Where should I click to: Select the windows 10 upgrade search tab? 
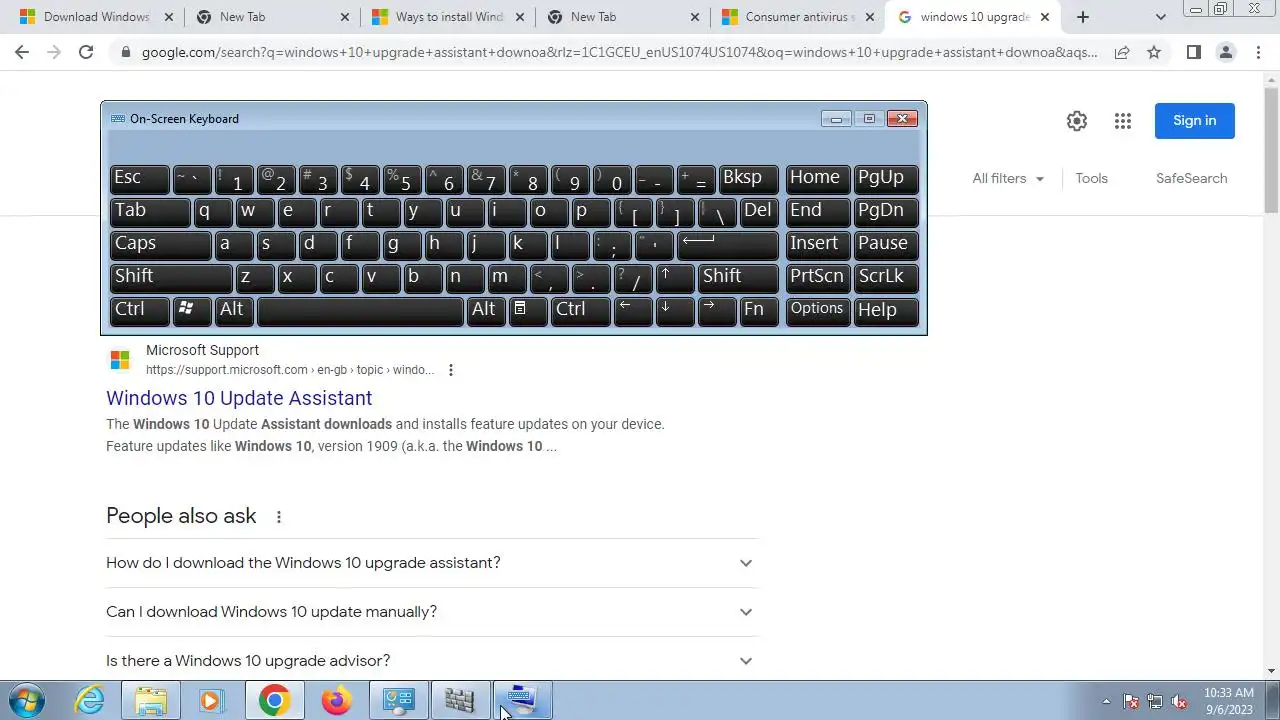click(973, 17)
